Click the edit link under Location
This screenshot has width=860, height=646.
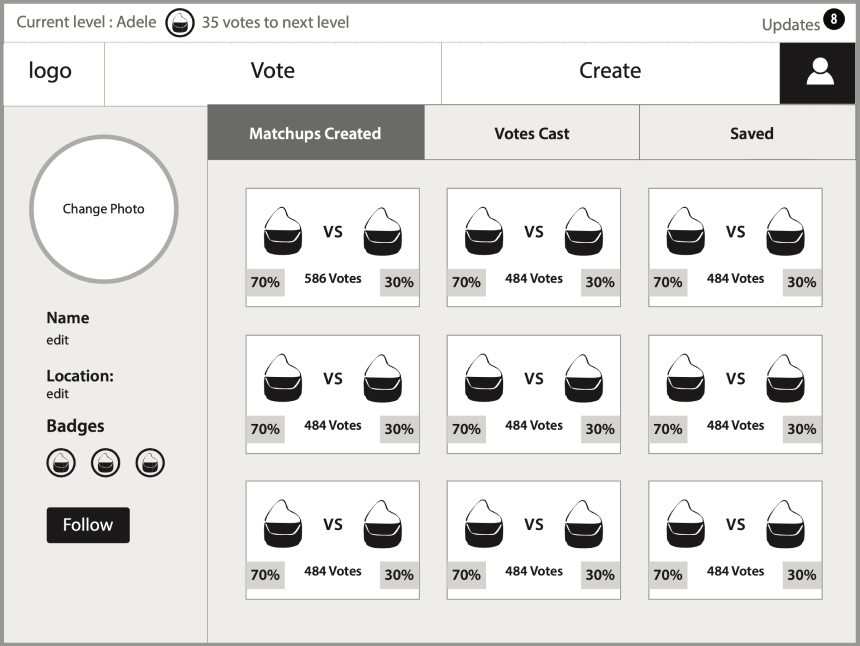[x=58, y=394]
